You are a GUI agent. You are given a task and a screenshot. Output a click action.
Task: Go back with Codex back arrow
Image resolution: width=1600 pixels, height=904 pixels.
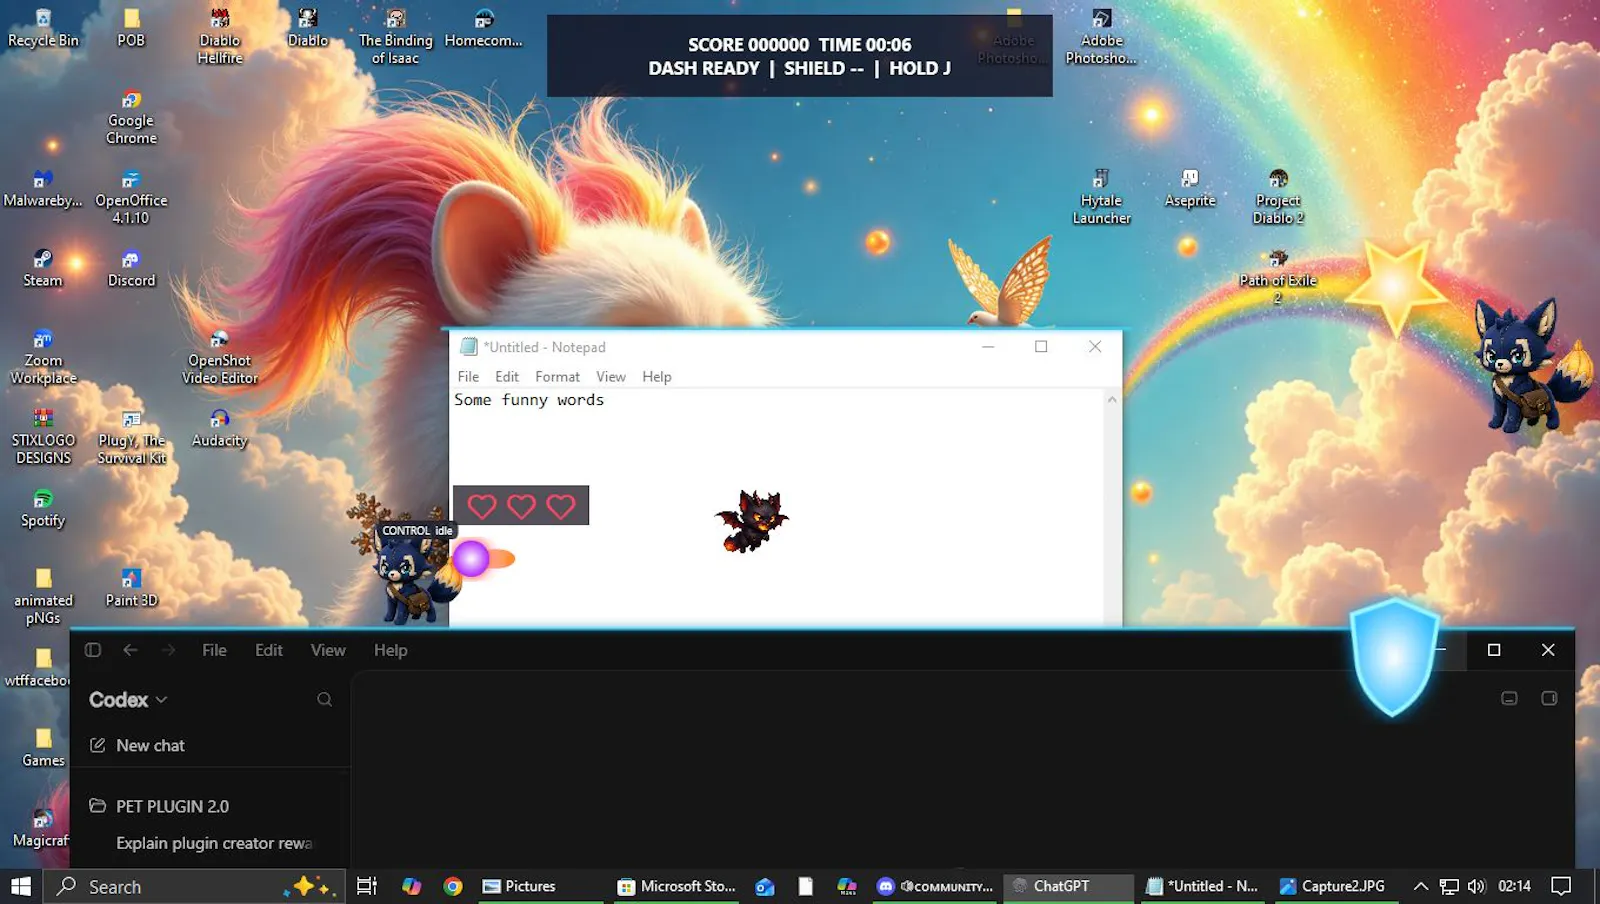(x=130, y=650)
